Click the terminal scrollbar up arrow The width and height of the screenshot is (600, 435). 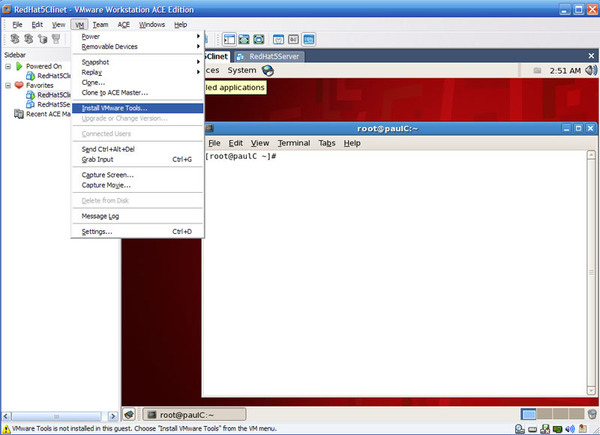click(x=591, y=155)
